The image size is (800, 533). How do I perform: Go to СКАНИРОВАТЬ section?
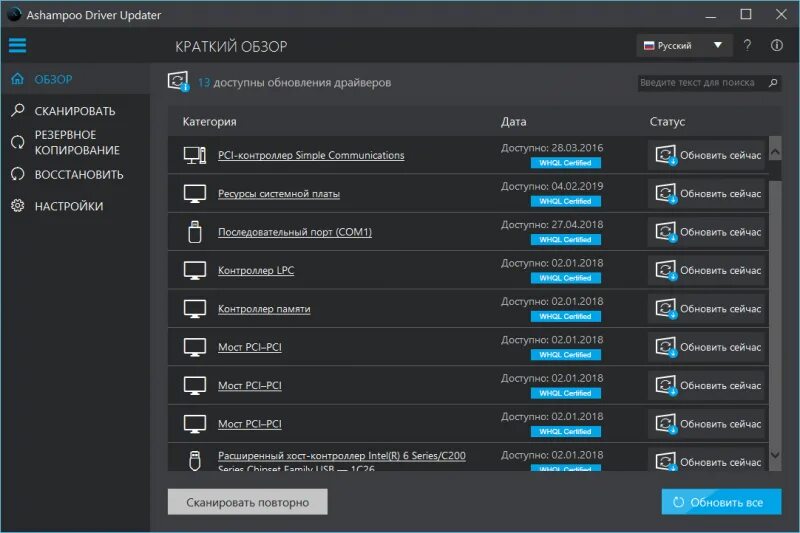[76, 111]
